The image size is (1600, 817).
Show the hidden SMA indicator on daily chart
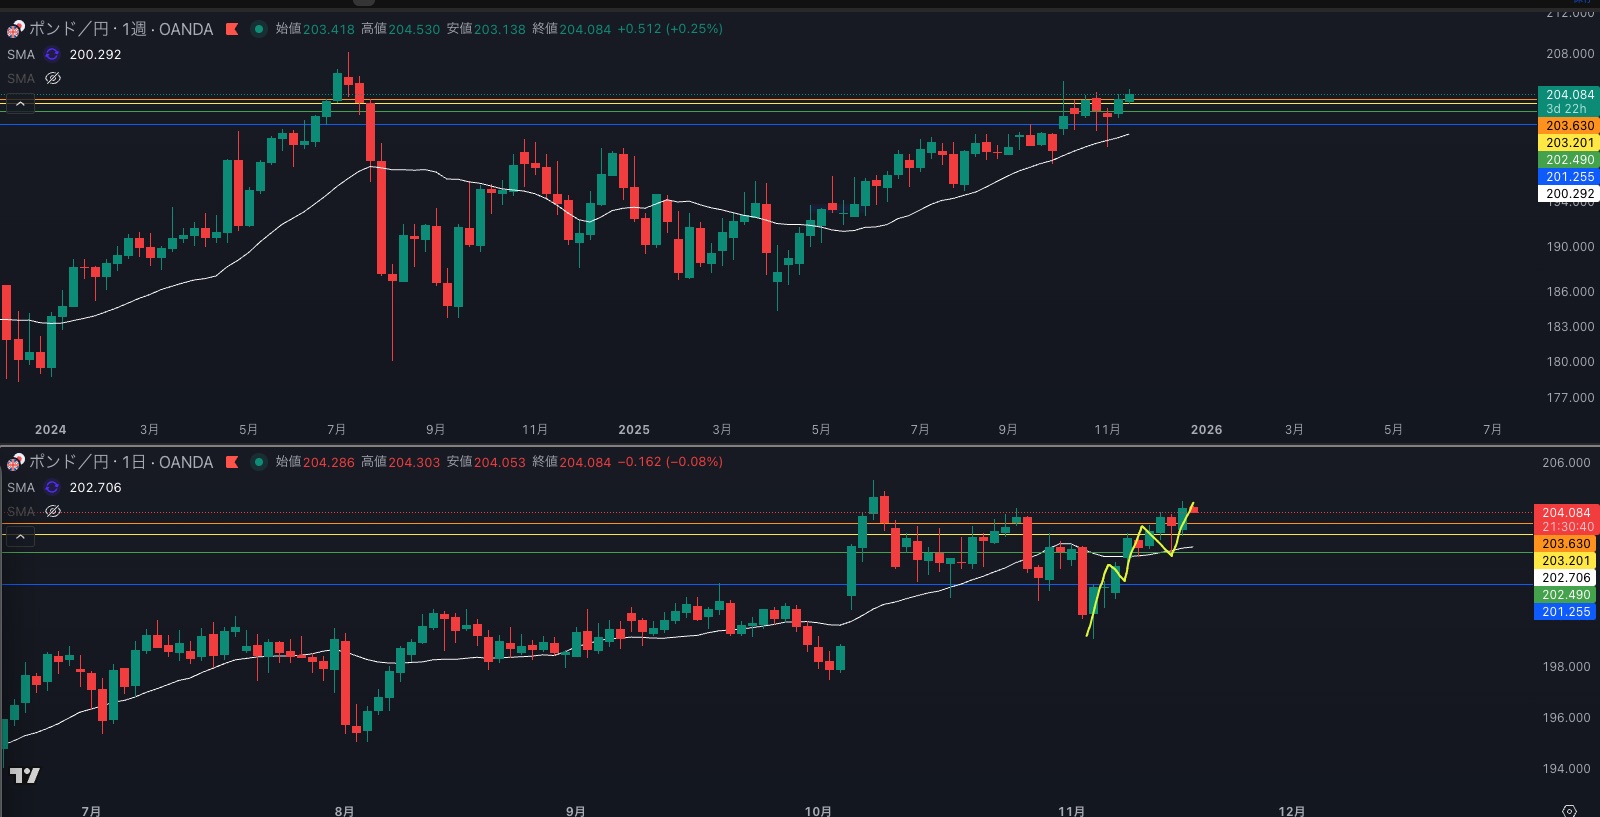point(53,511)
